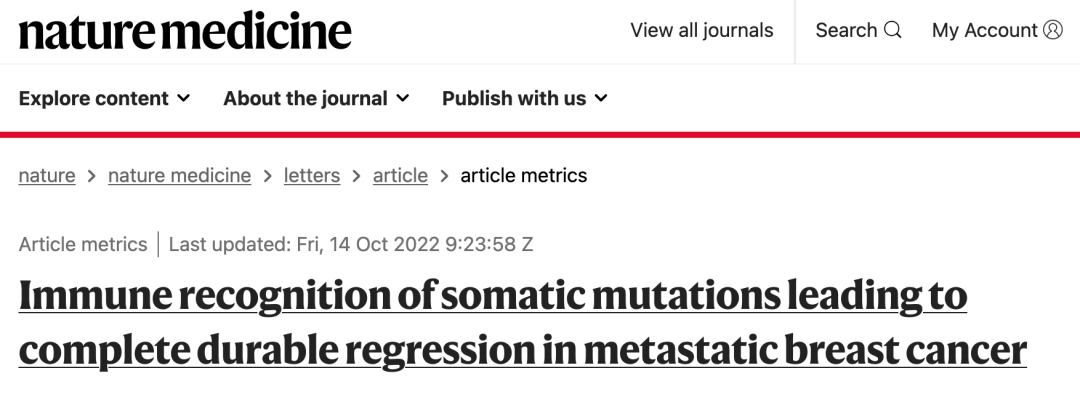Open the My Account profile icon
The image size is (1080, 400).
(x=1053, y=31)
